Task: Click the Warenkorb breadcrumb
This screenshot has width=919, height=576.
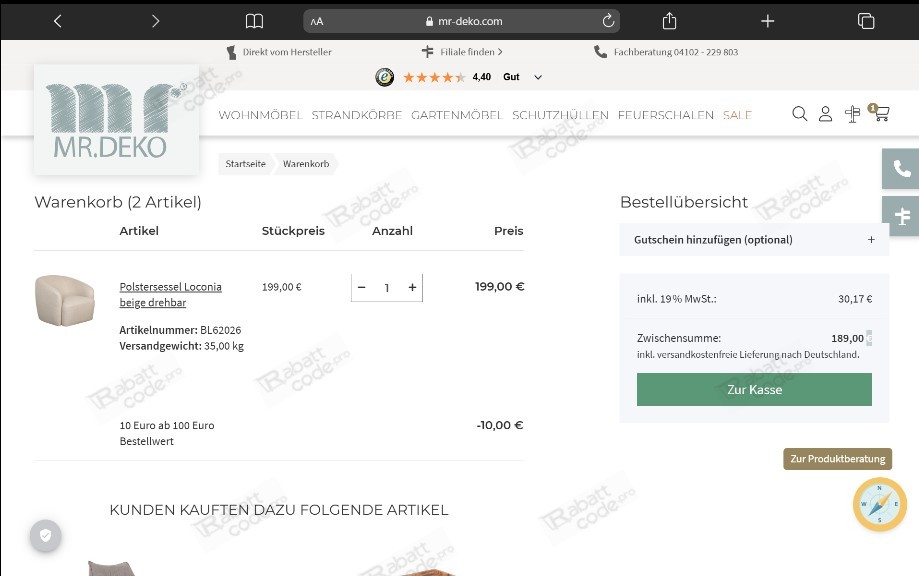Action: pos(306,163)
